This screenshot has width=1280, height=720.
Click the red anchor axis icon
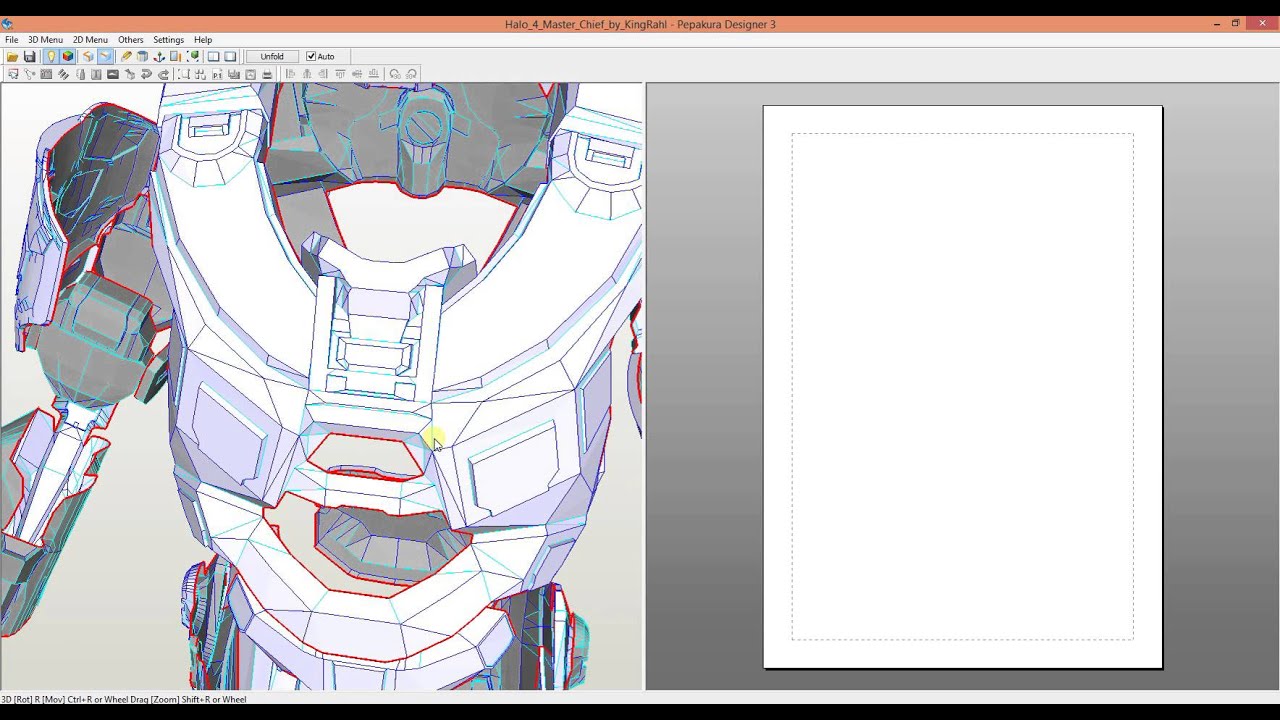pos(159,57)
